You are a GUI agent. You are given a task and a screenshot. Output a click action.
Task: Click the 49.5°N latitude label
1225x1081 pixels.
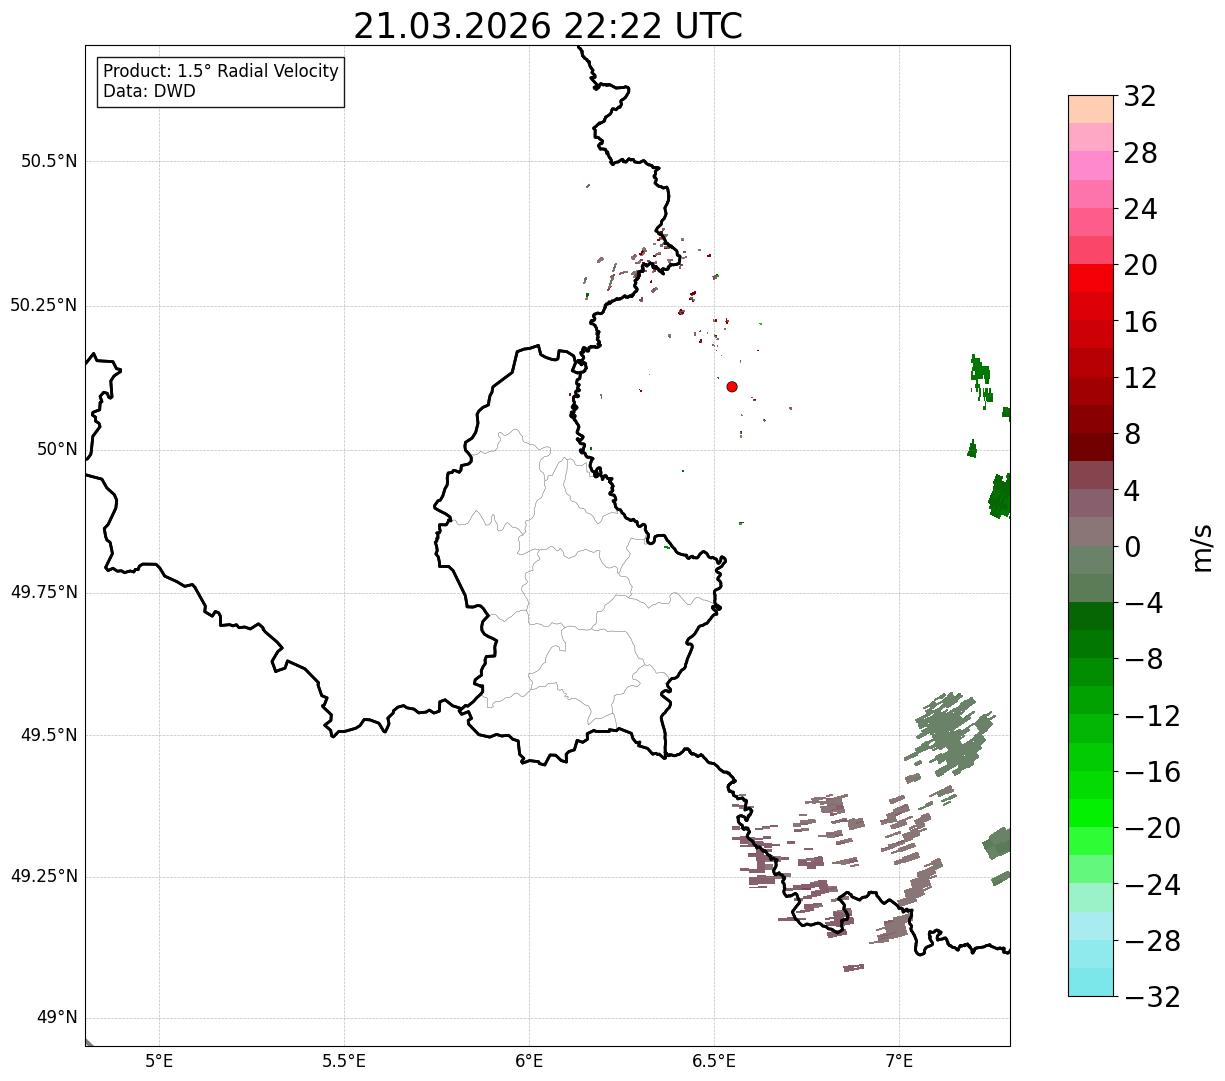(49, 735)
